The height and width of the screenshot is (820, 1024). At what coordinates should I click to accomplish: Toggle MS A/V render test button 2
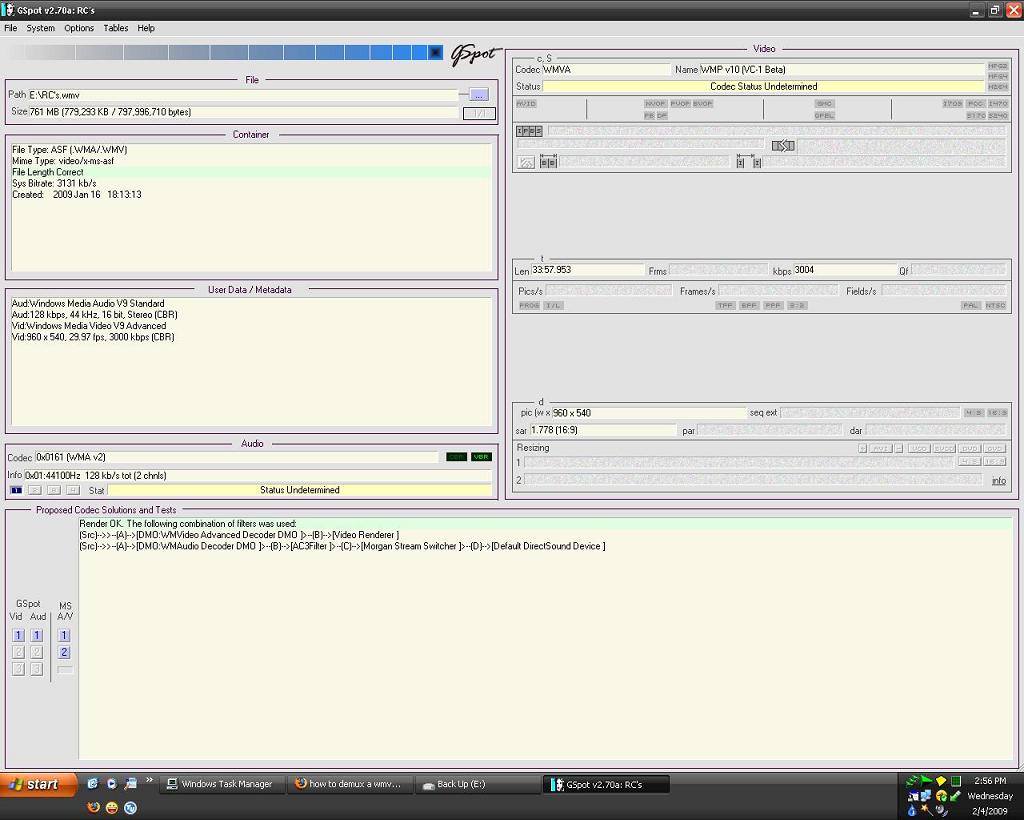(x=64, y=652)
